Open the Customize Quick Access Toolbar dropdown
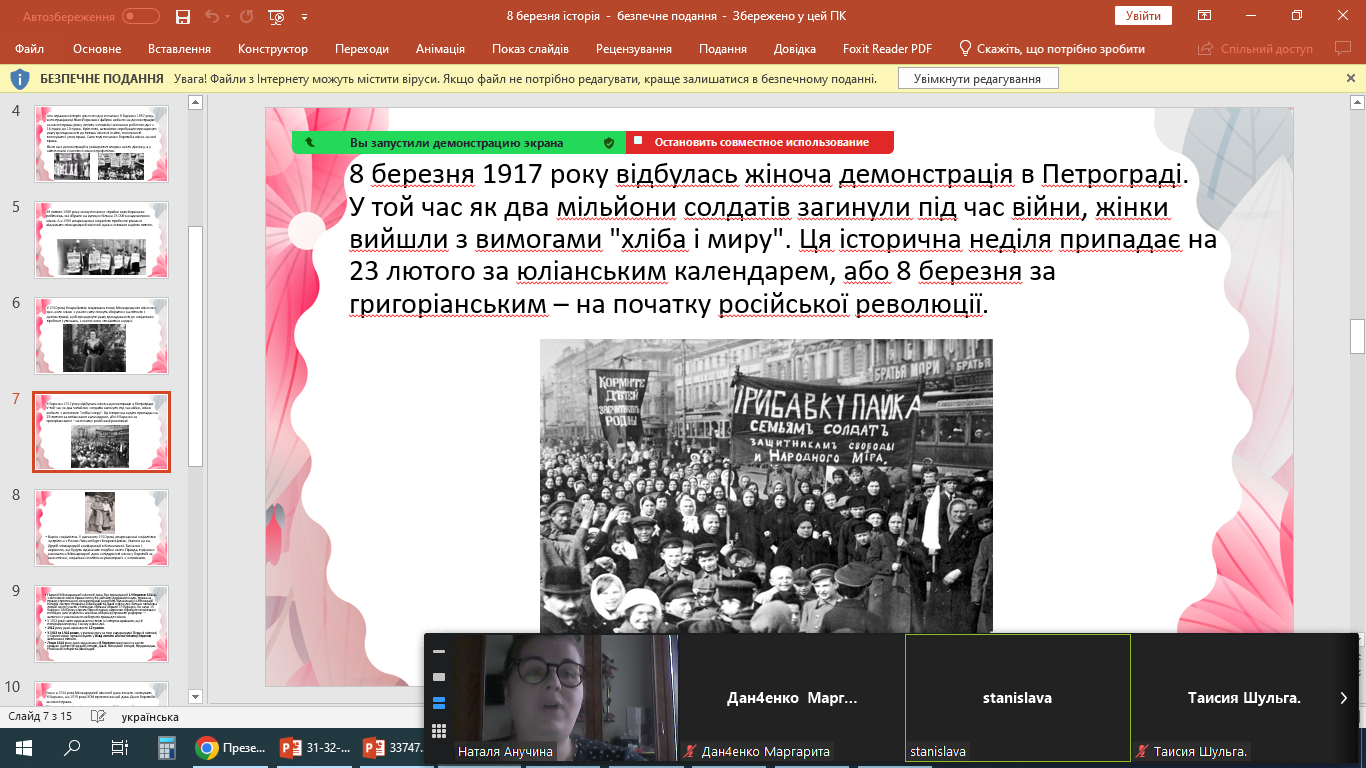This screenshot has width=1366, height=768. pos(305,16)
